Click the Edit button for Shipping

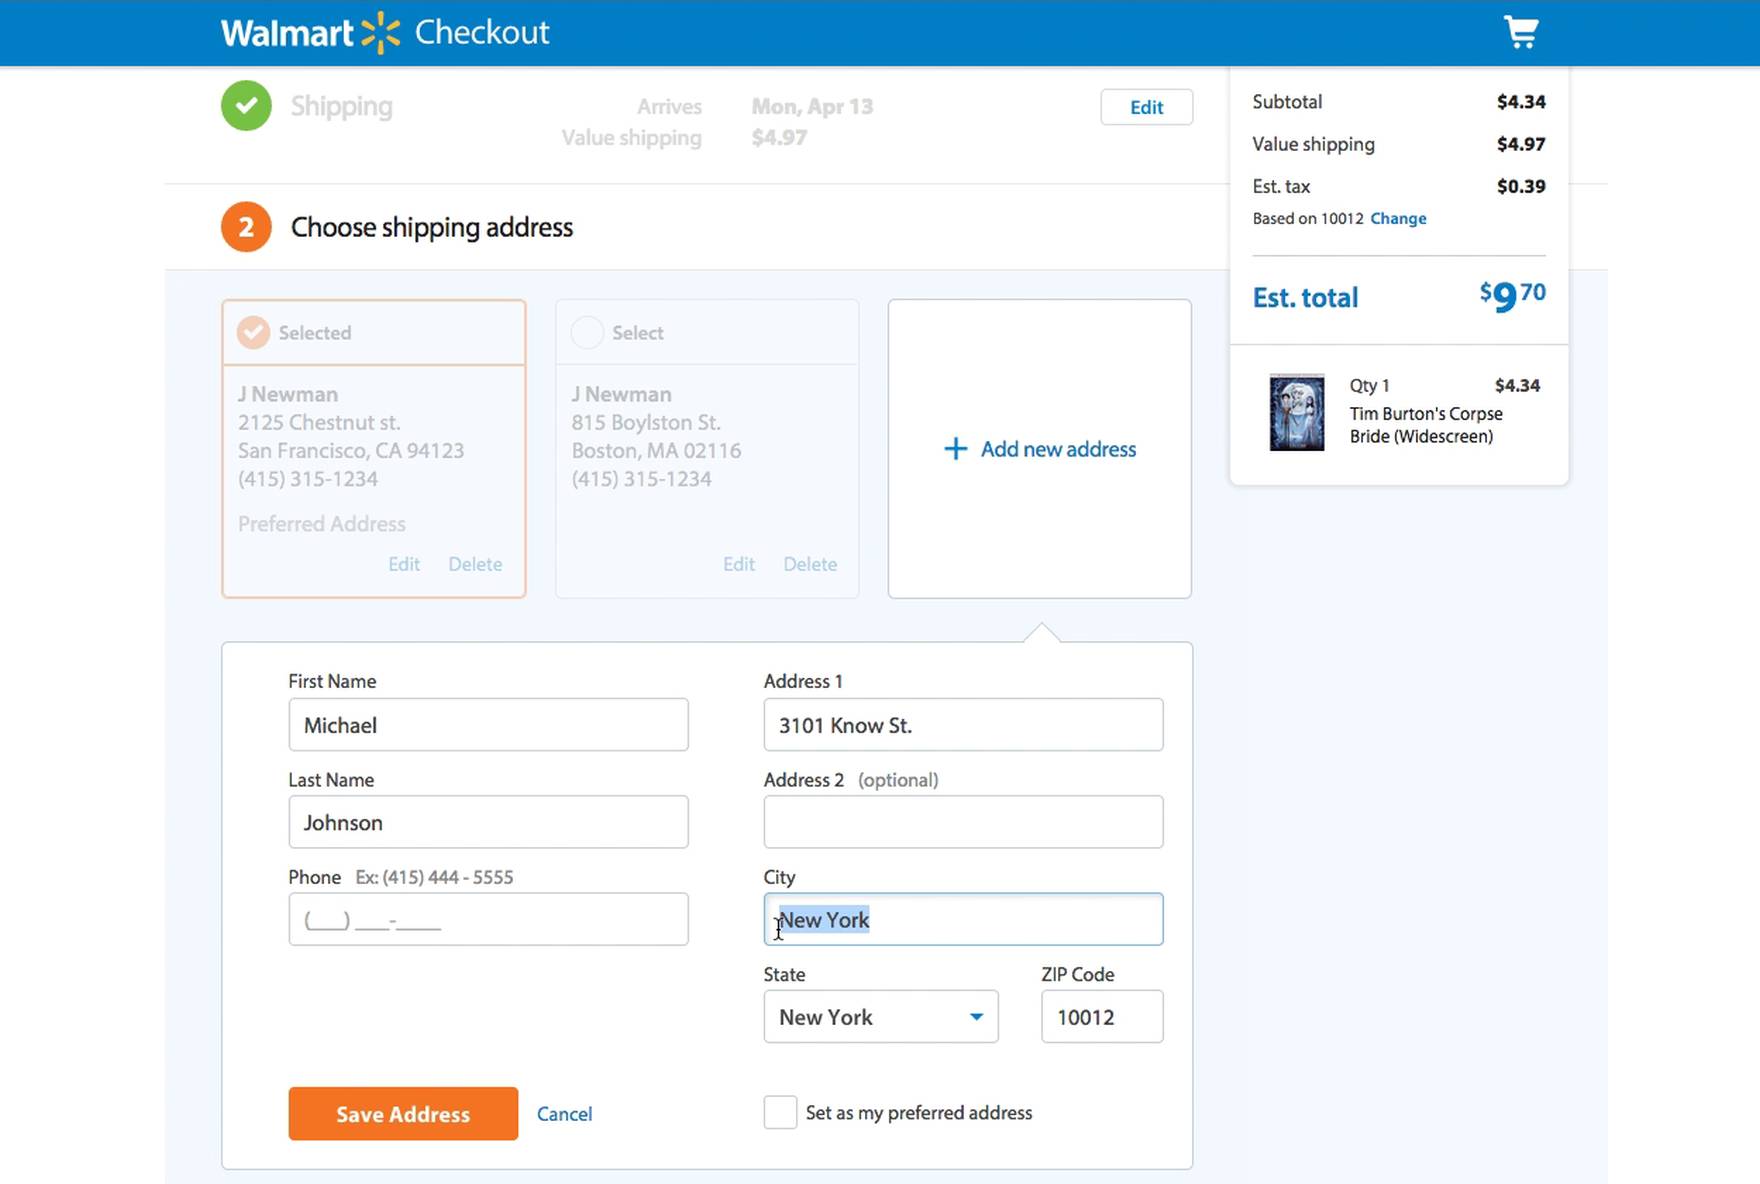1146,107
